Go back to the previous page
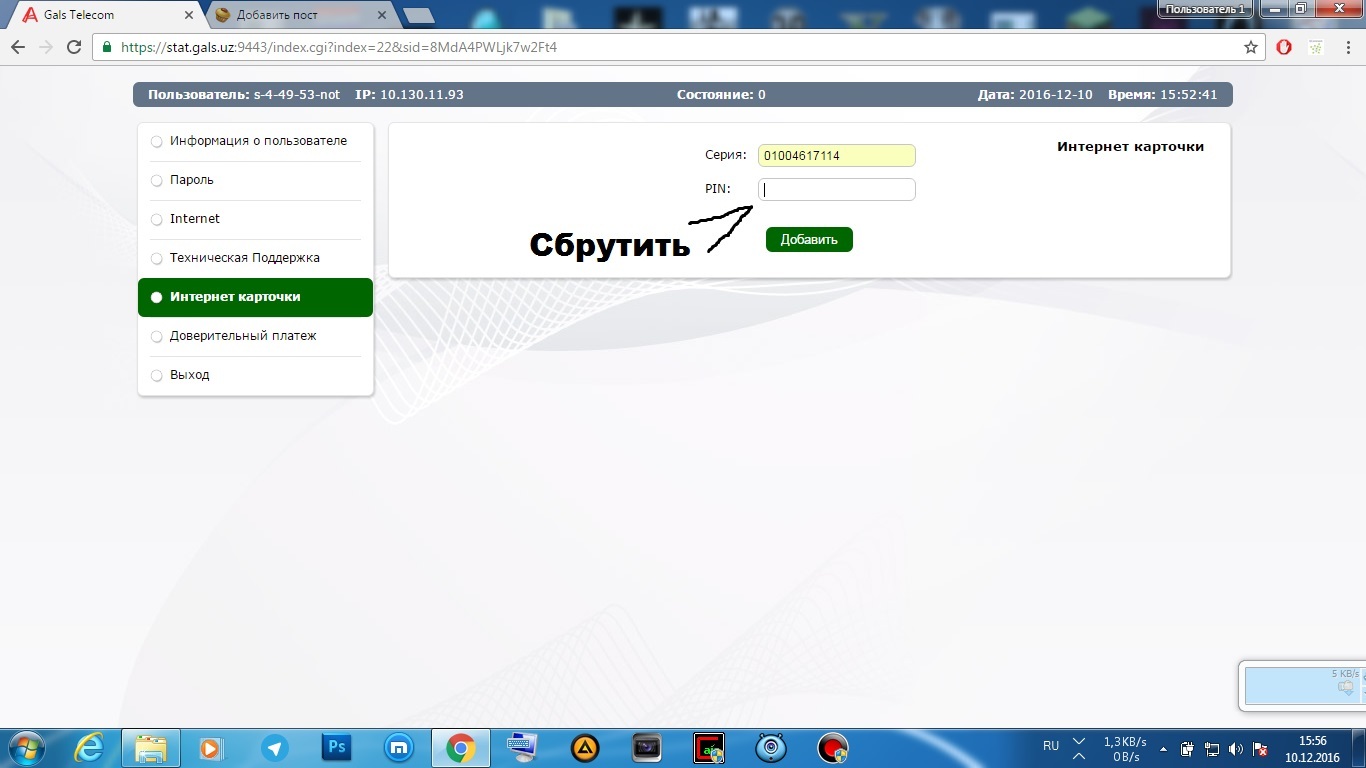Viewport: 1366px width, 768px height. pos(18,47)
